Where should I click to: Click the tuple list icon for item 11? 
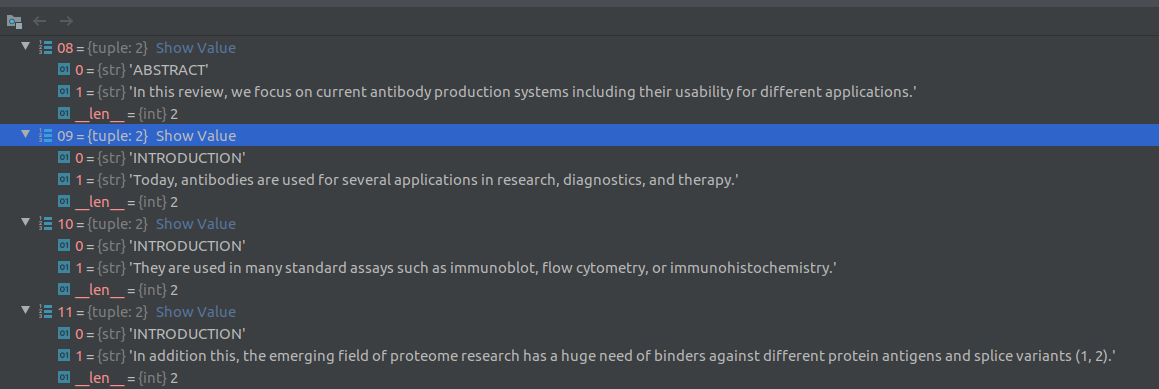(x=46, y=311)
